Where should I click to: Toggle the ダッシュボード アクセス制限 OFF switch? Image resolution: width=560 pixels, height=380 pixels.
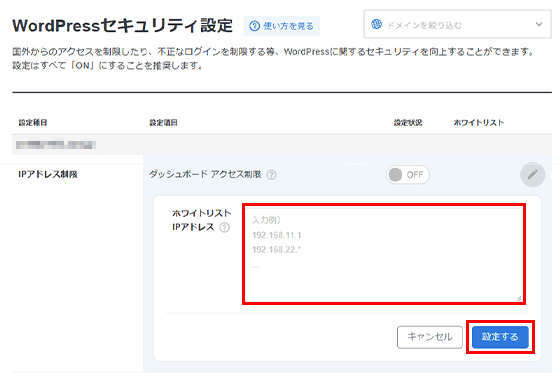click(408, 175)
